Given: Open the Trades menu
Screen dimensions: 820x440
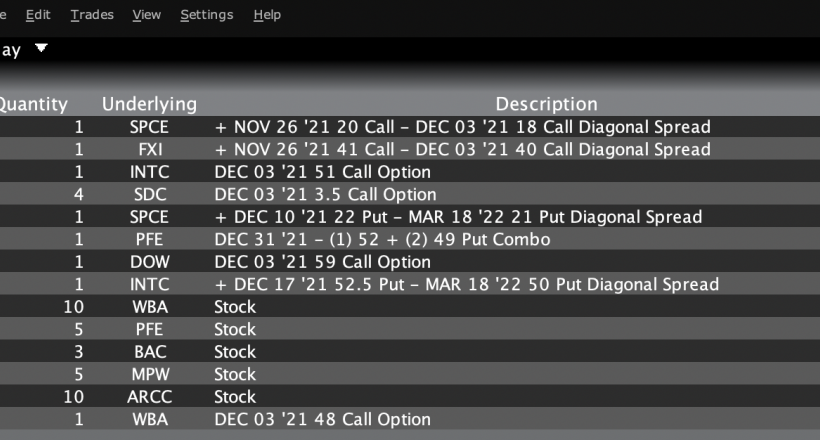Looking at the screenshot, I should tap(92, 15).
